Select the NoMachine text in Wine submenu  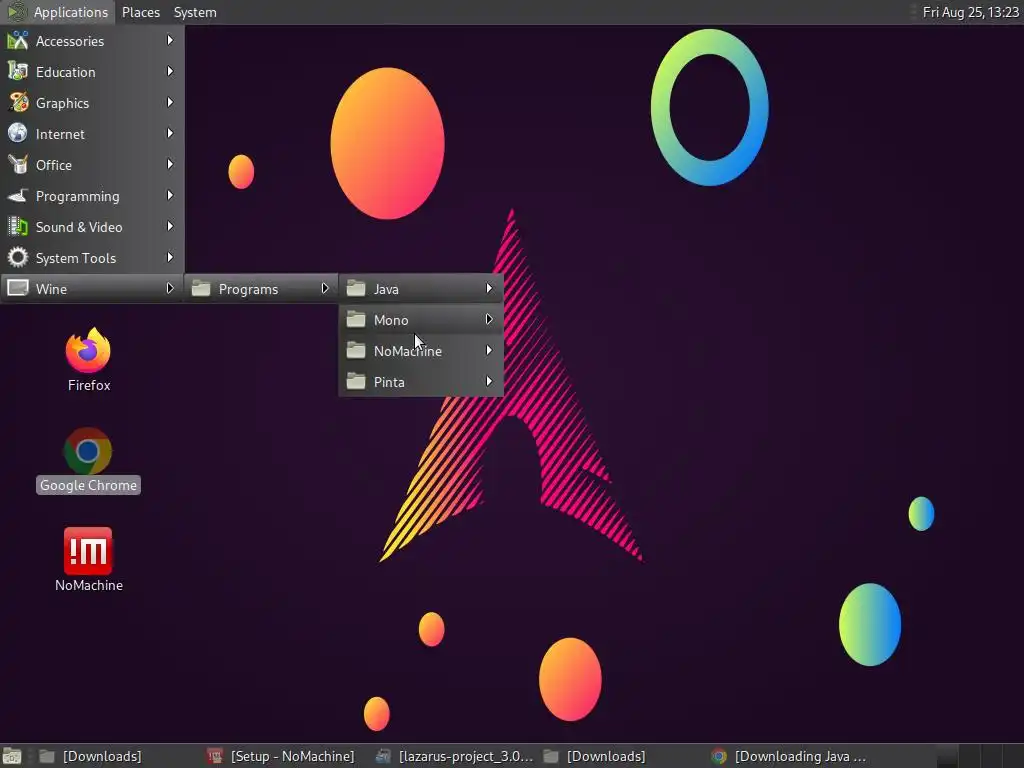click(408, 351)
